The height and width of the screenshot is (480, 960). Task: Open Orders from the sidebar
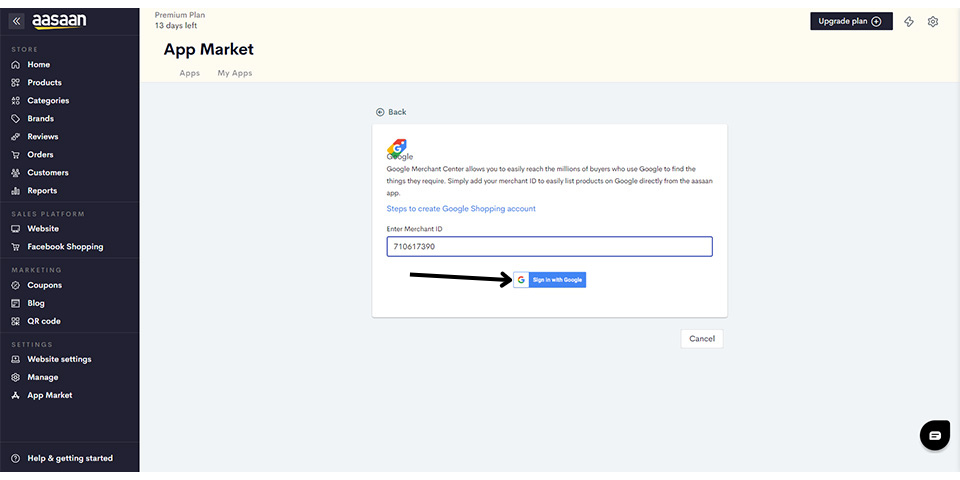tap(40, 155)
